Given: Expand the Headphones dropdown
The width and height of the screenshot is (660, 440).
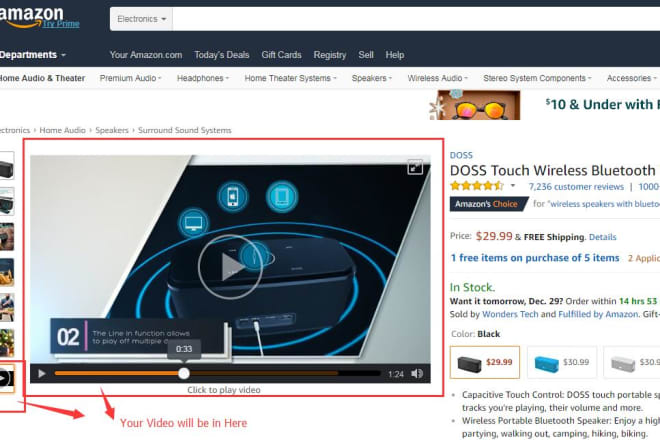Looking at the screenshot, I should tap(203, 78).
